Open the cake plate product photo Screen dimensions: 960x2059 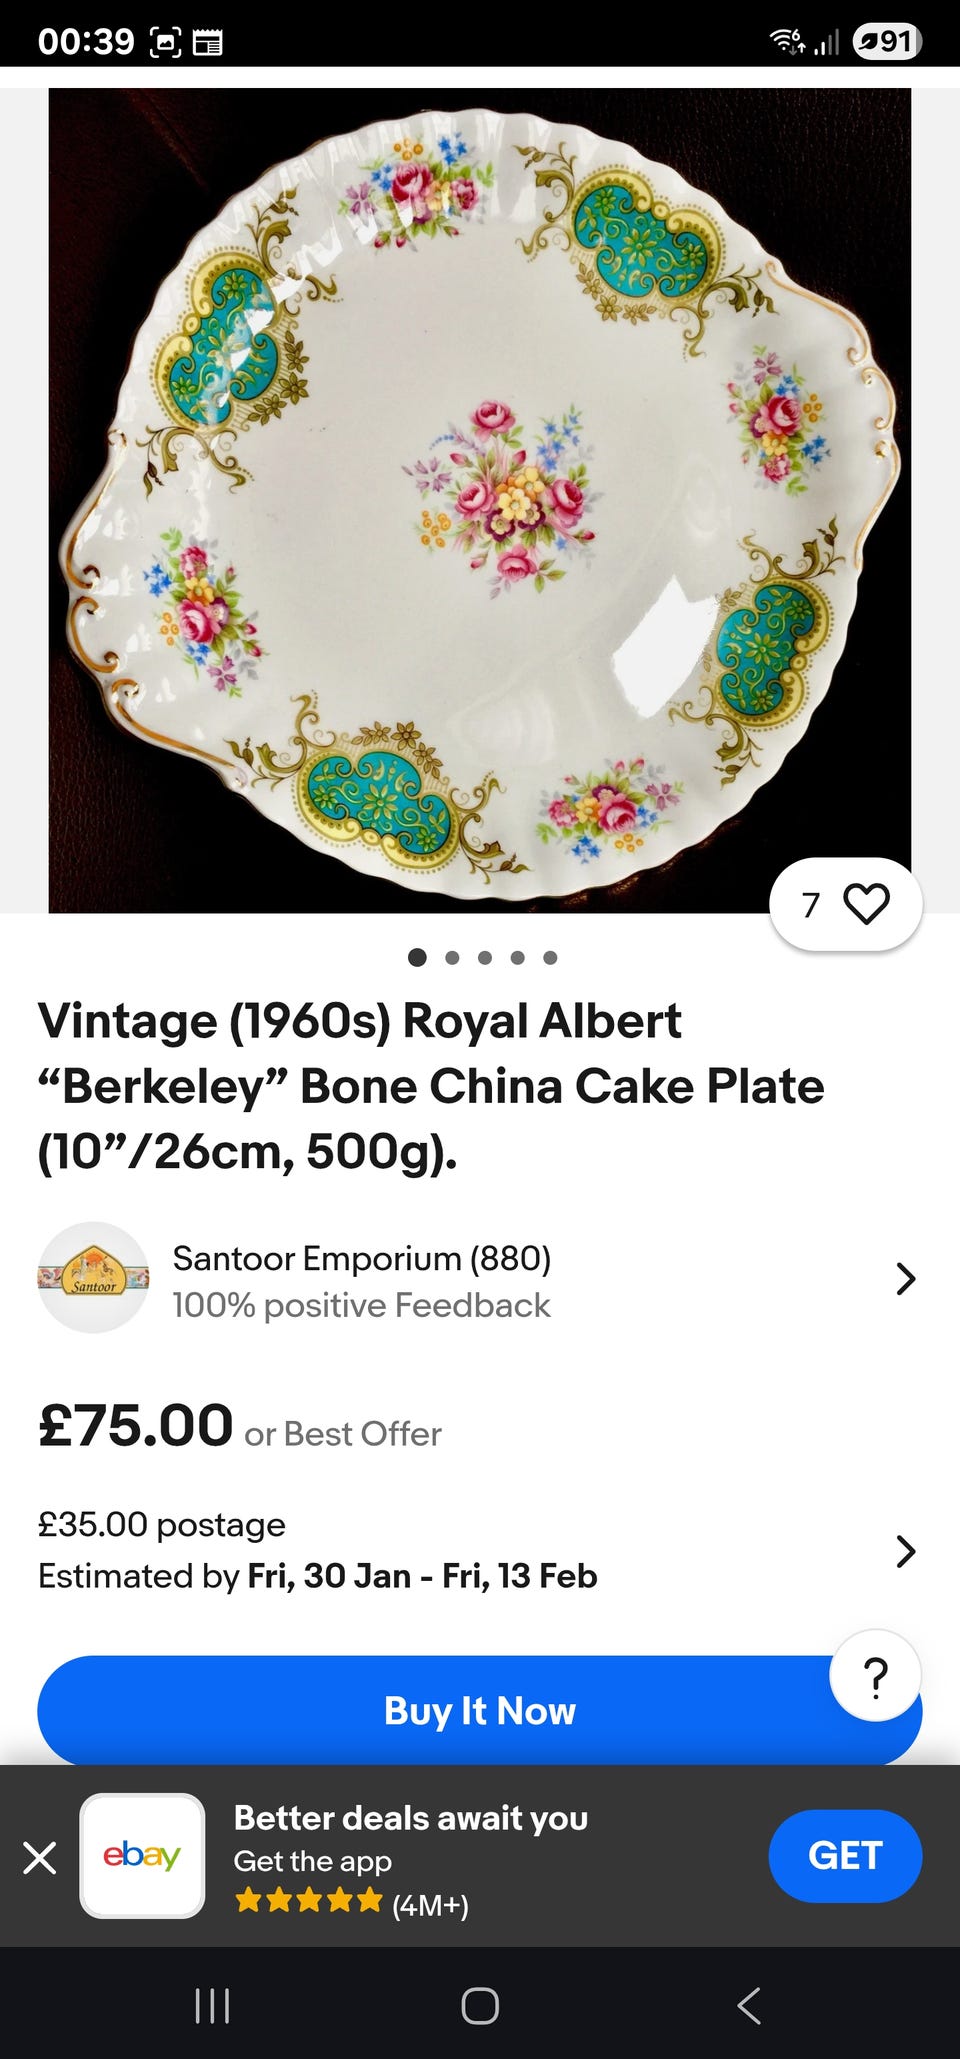(480, 500)
